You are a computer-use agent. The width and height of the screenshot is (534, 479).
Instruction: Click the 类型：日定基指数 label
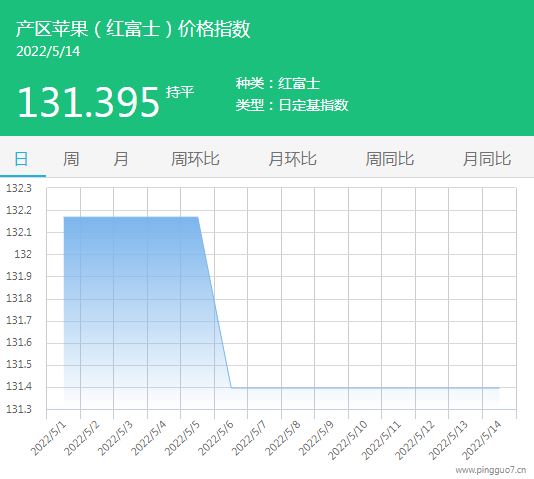(x=292, y=105)
